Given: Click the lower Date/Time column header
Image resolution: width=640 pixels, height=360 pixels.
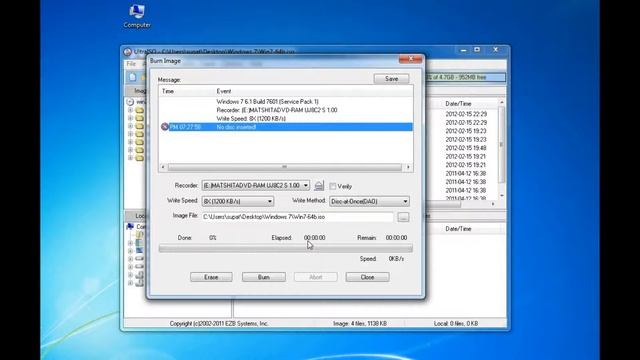Looking at the screenshot, I should pyautogui.click(x=458, y=229).
